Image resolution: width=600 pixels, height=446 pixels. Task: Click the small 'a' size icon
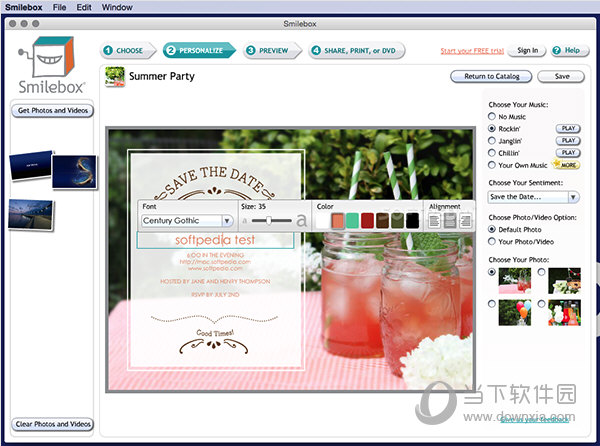click(x=245, y=221)
